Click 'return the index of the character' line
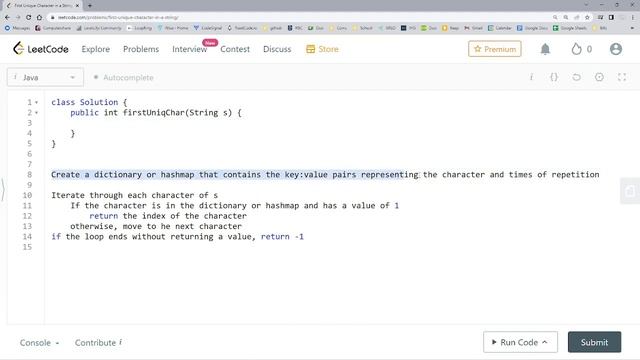The image size is (640, 360). coord(168,216)
